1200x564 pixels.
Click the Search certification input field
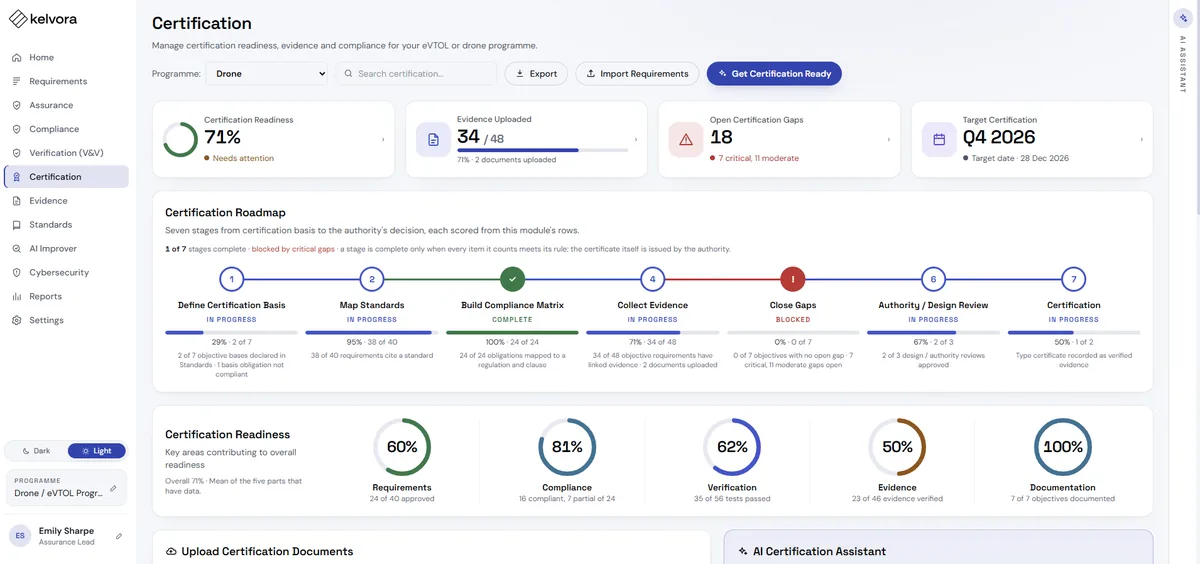point(416,73)
